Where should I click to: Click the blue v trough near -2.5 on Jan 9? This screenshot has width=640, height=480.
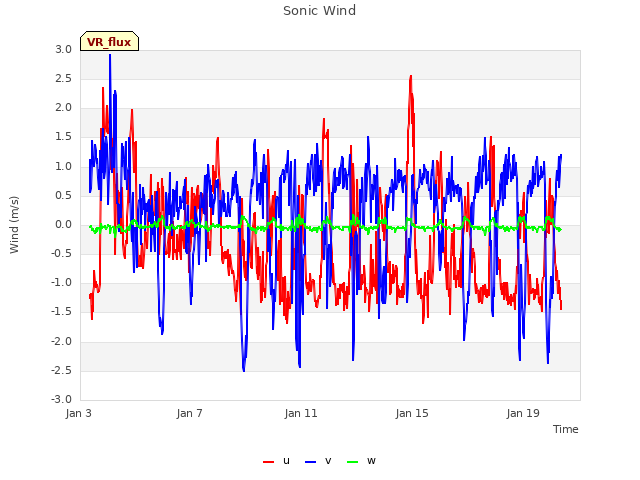click(244, 370)
